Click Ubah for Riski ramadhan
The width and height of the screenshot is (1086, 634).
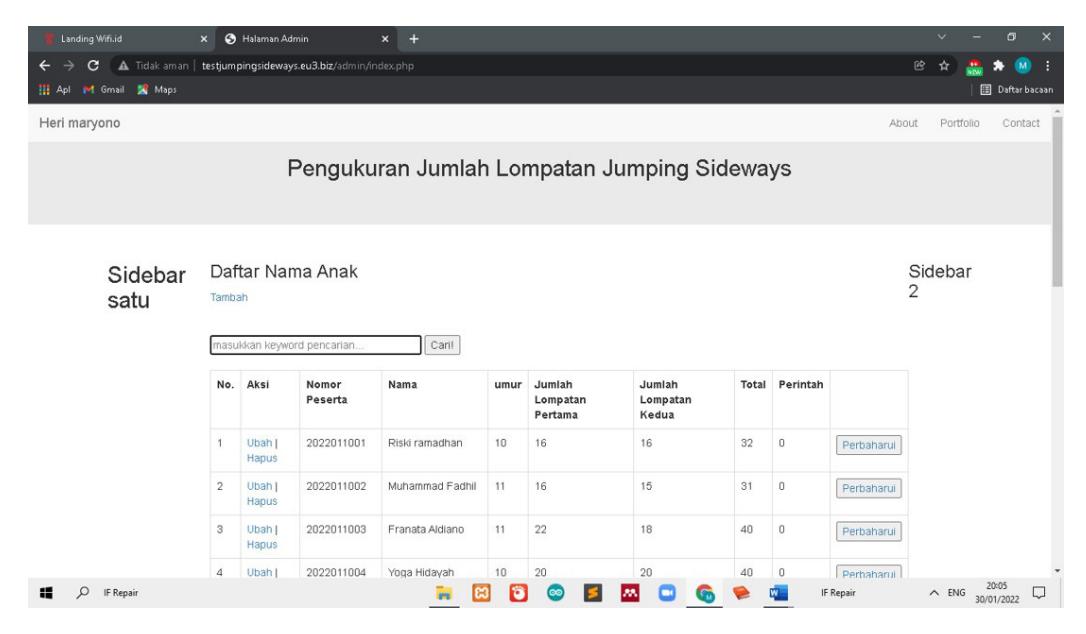click(259, 443)
